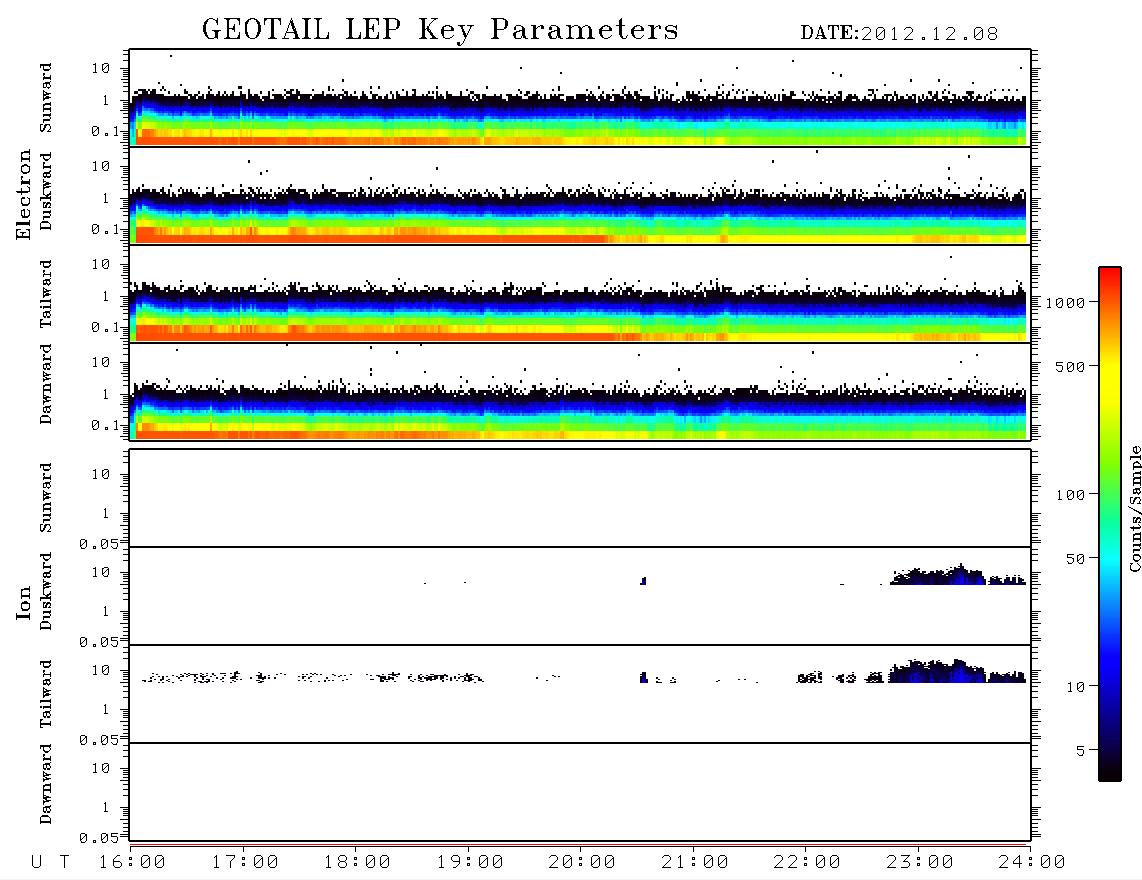This screenshot has width=1142, height=880.
Task: Click the Ion Duskward blue spike near 20:30
Action: 643,581
